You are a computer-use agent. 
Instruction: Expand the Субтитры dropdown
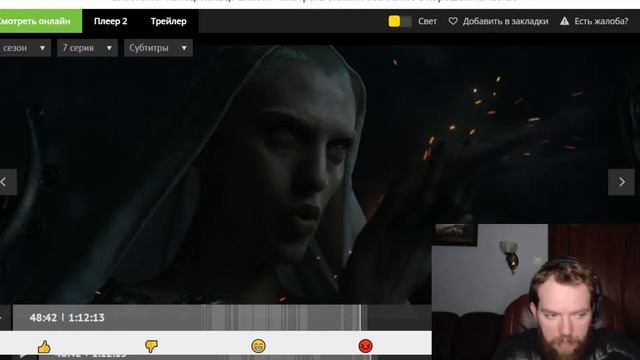(x=158, y=48)
